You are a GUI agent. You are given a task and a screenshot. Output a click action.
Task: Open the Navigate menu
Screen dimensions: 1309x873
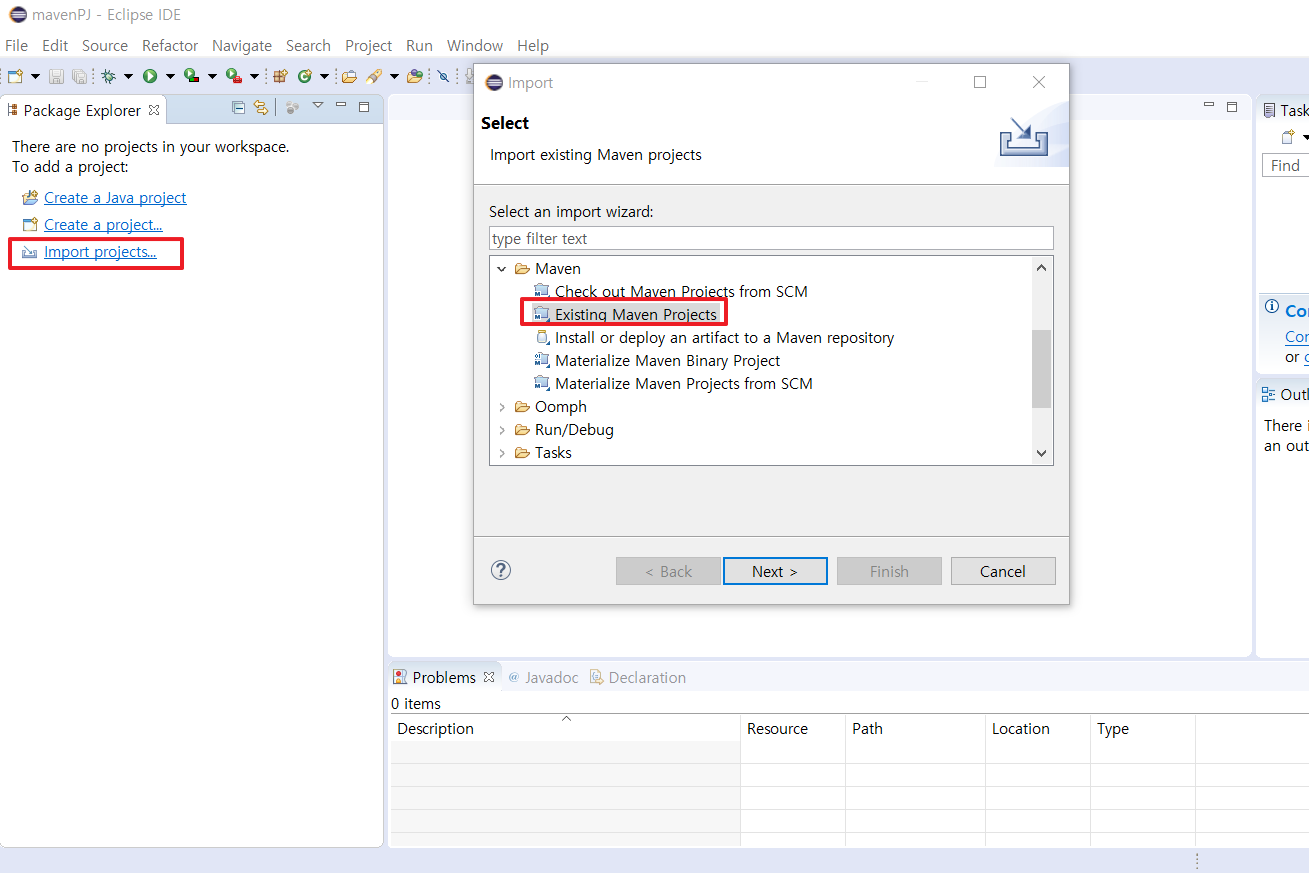tap(242, 45)
